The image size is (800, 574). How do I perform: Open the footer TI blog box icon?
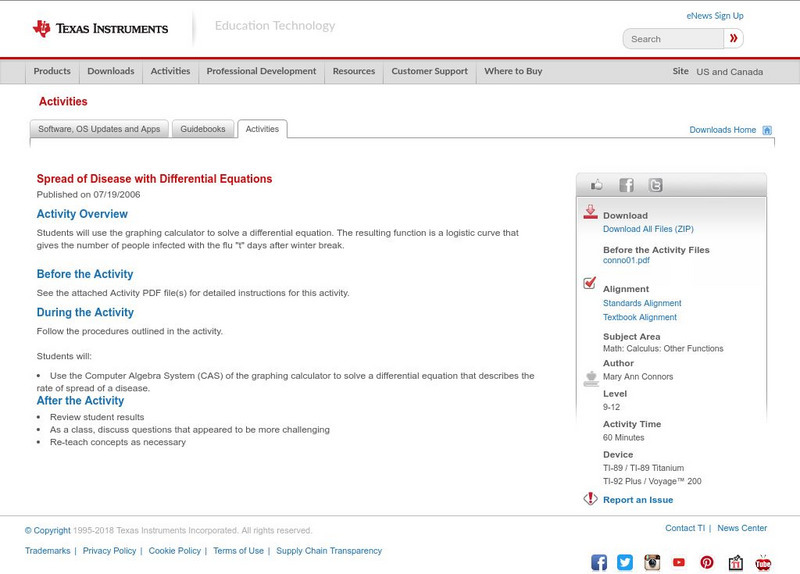pos(735,562)
